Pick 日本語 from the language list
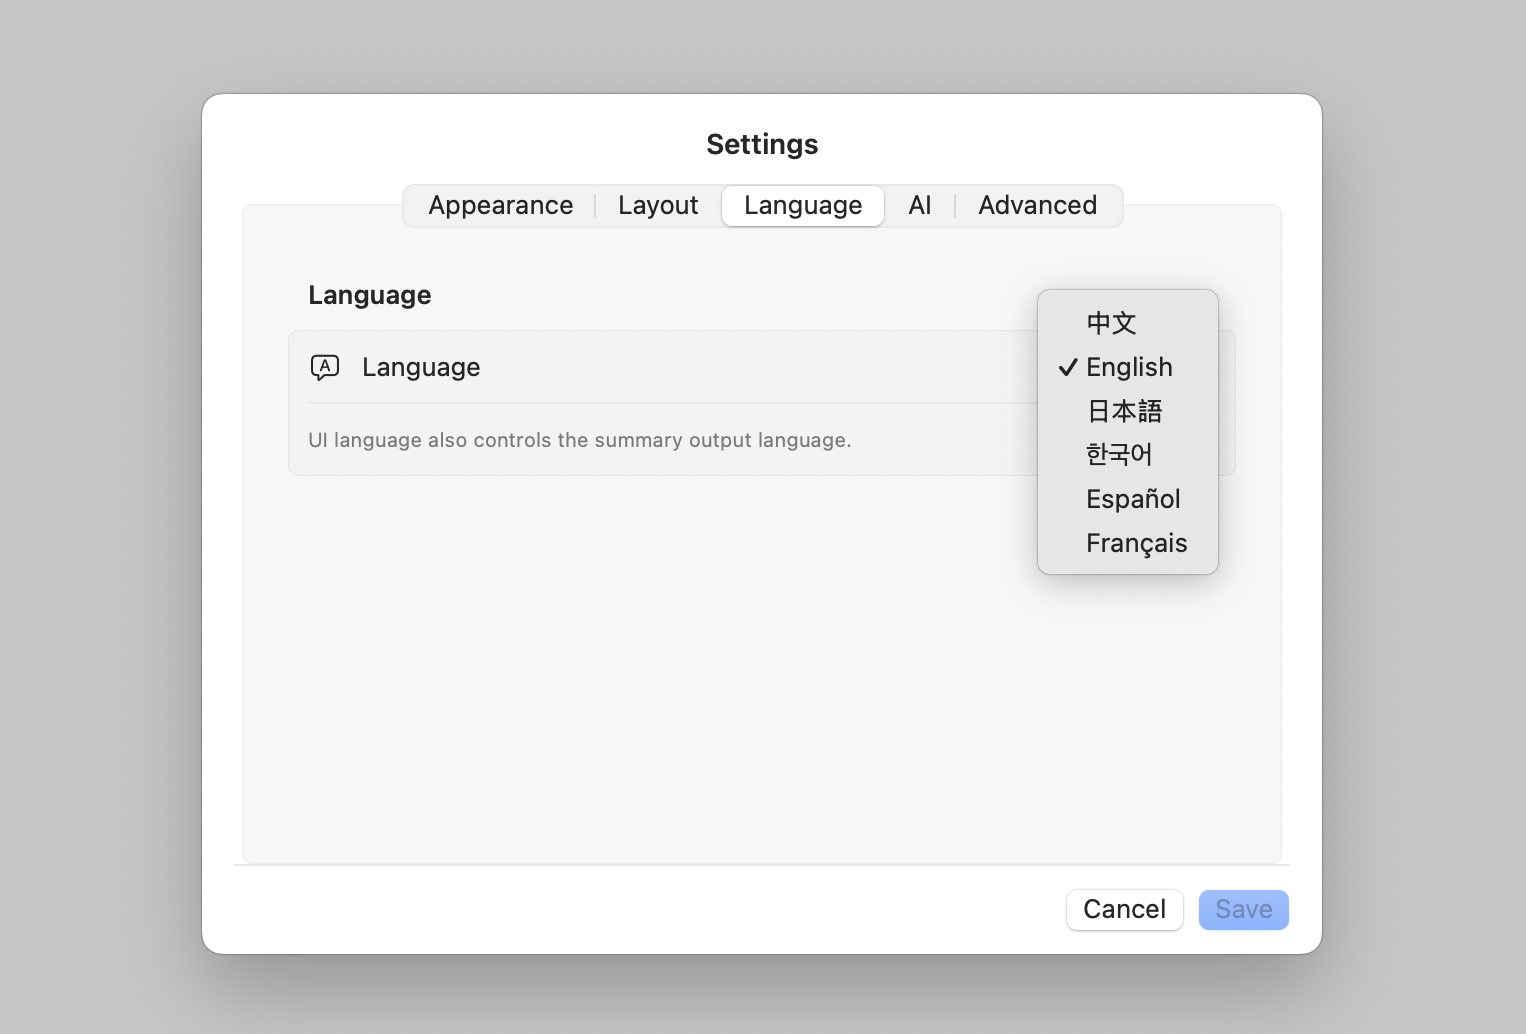Viewport: 1526px width, 1034px height. [x=1124, y=411]
